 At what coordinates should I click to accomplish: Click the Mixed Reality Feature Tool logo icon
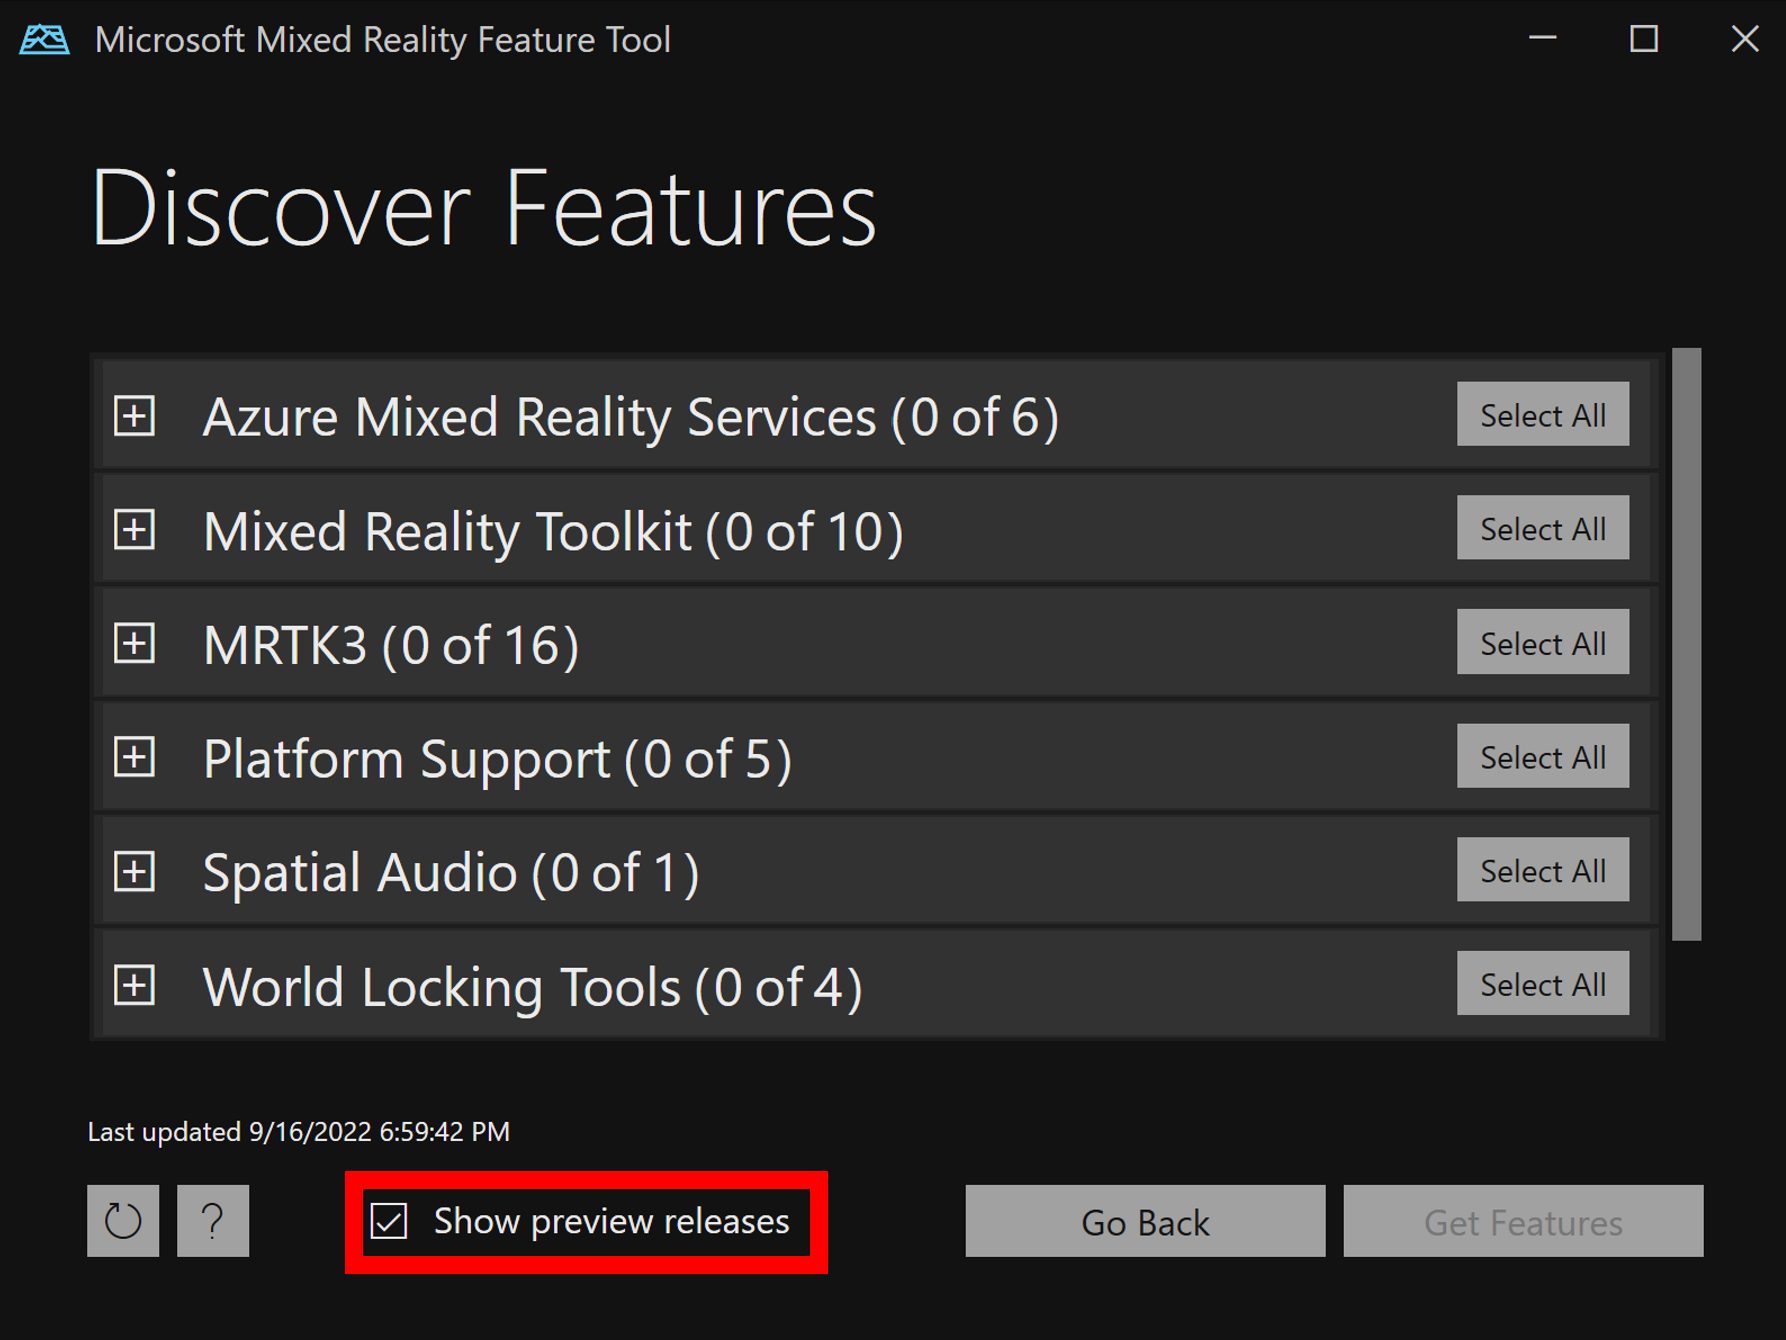(44, 39)
